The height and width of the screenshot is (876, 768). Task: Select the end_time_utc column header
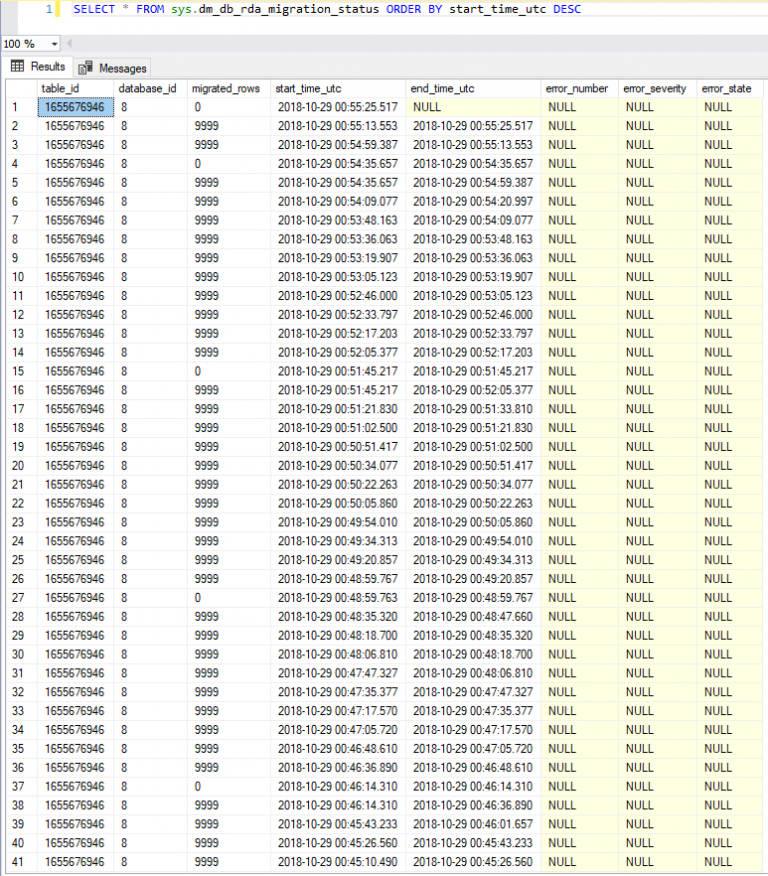[473, 88]
